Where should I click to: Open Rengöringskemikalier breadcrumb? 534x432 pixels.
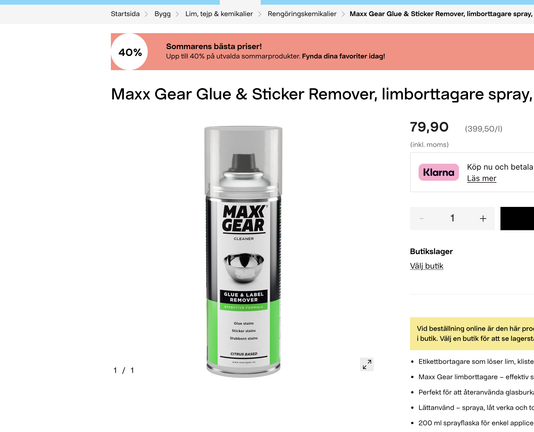tap(302, 14)
